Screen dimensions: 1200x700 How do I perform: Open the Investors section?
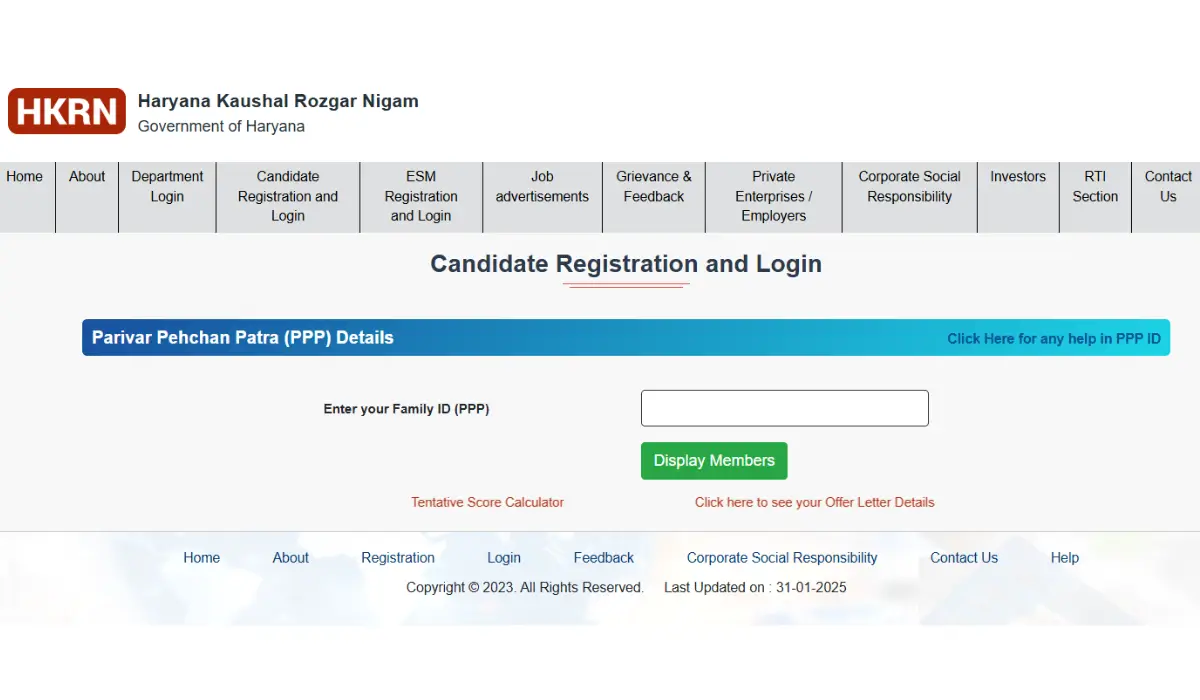click(x=1018, y=176)
